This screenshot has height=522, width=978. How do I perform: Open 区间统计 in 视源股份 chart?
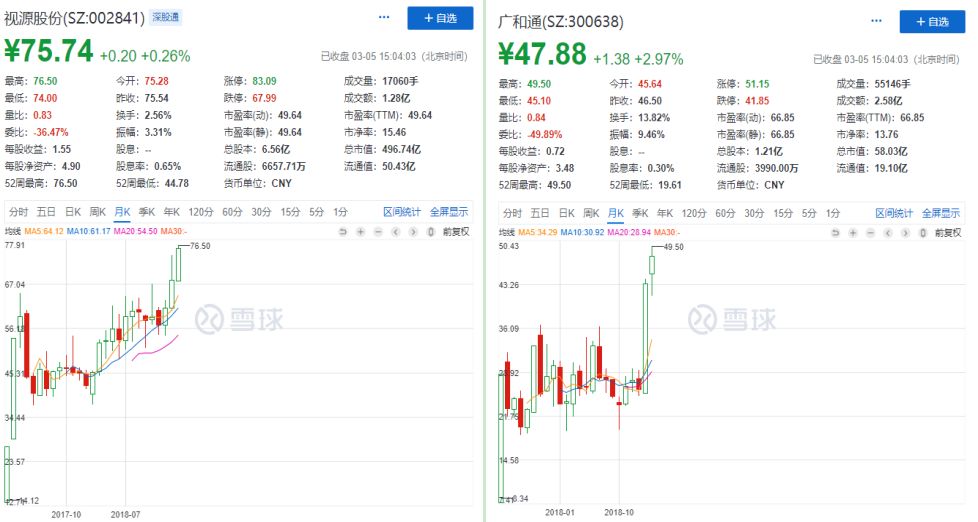[402, 212]
